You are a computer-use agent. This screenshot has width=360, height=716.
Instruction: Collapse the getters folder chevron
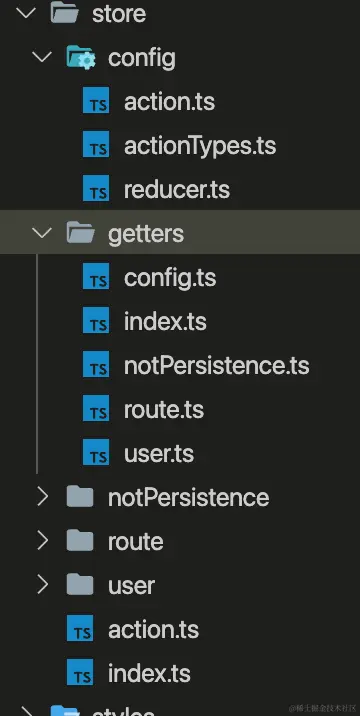42,233
